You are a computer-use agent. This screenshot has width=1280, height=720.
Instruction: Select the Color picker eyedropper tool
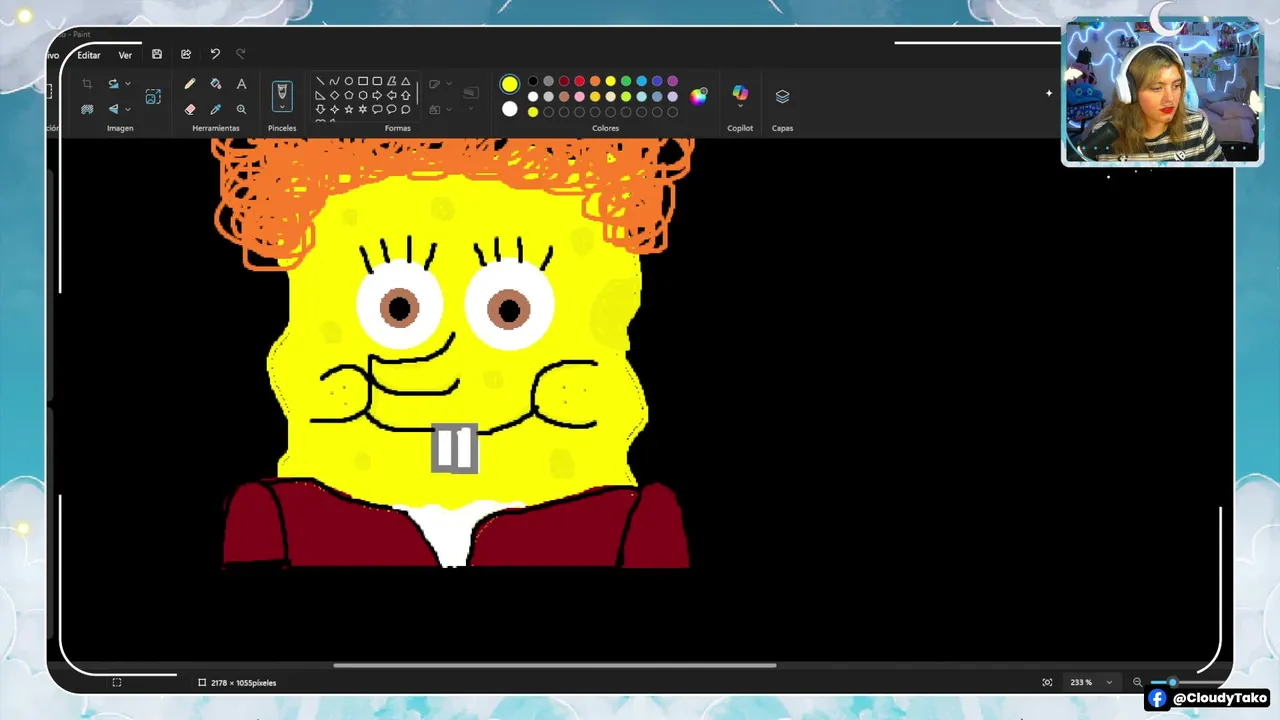coord(216,109)
